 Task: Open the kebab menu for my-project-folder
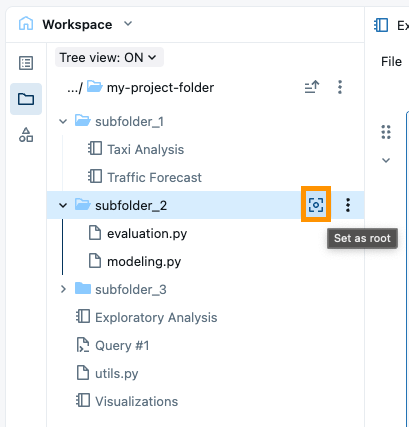[x=340, y=87]
